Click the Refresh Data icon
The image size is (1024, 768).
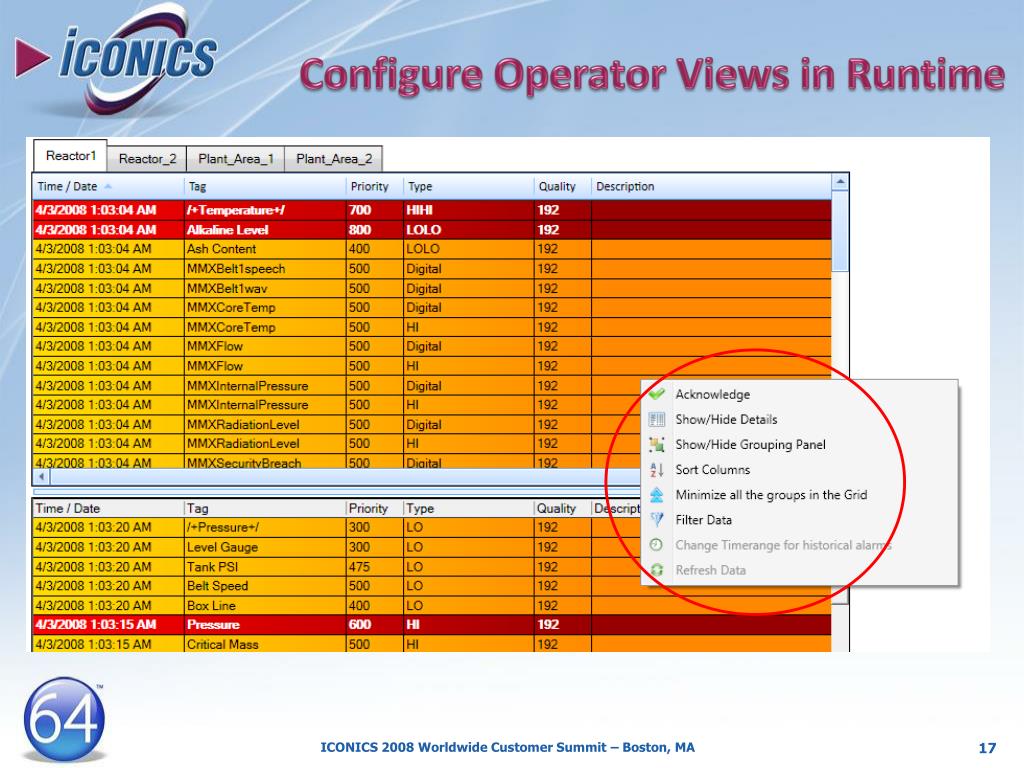[656, 570]
